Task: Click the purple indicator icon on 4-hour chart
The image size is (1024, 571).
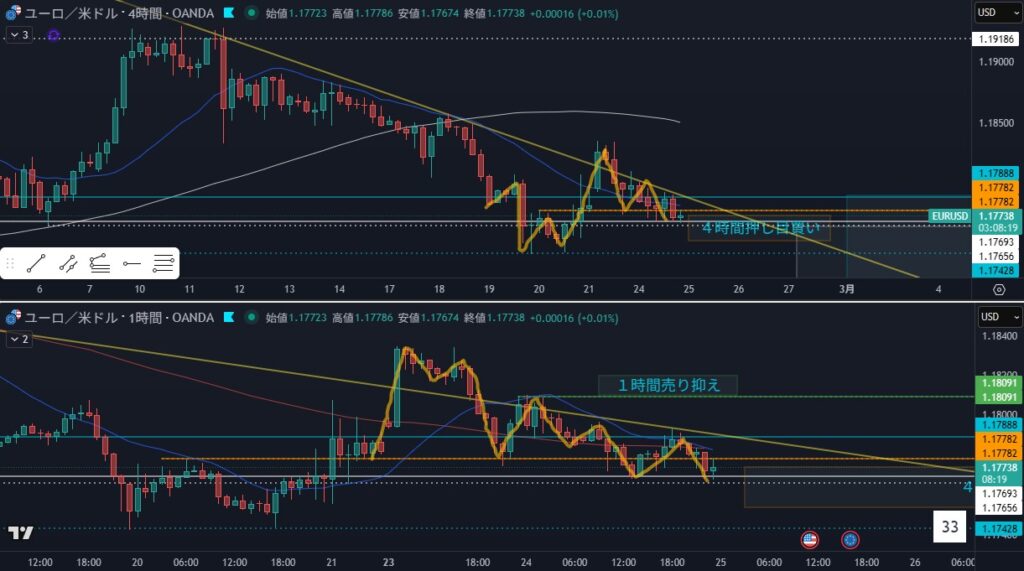Action: coord(53,35)
